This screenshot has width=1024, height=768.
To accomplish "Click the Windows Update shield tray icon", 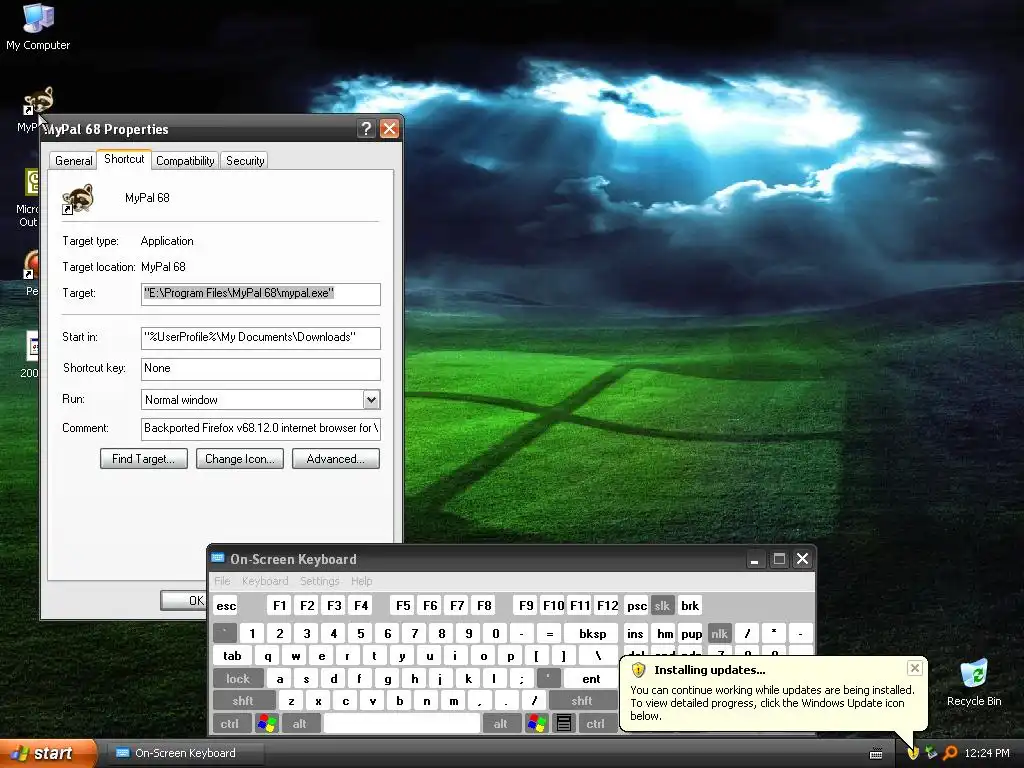I will (x=912, y=753).
